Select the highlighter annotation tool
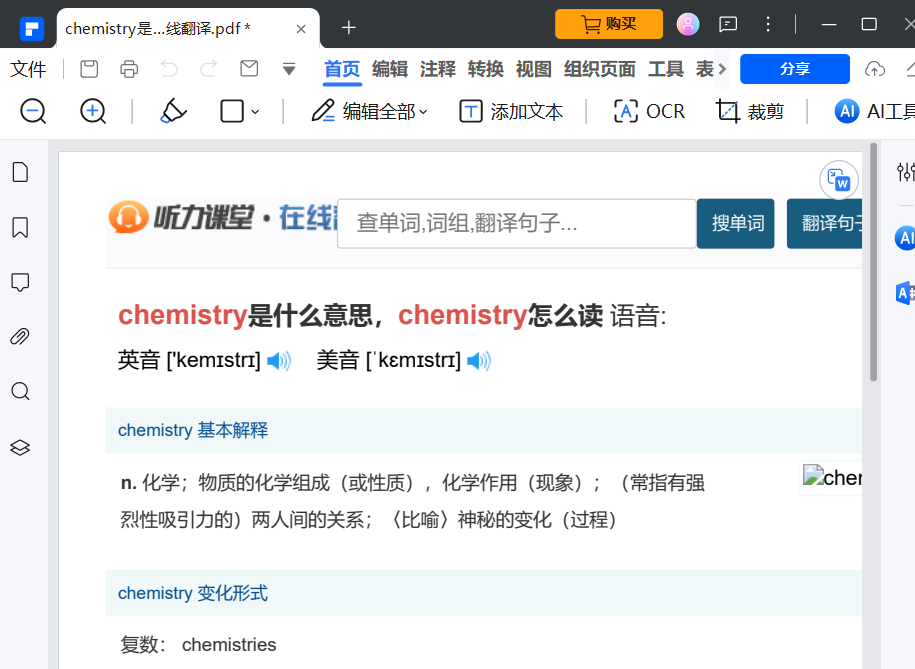The width and height of the screenshot is (915, 669). point(172,111)
